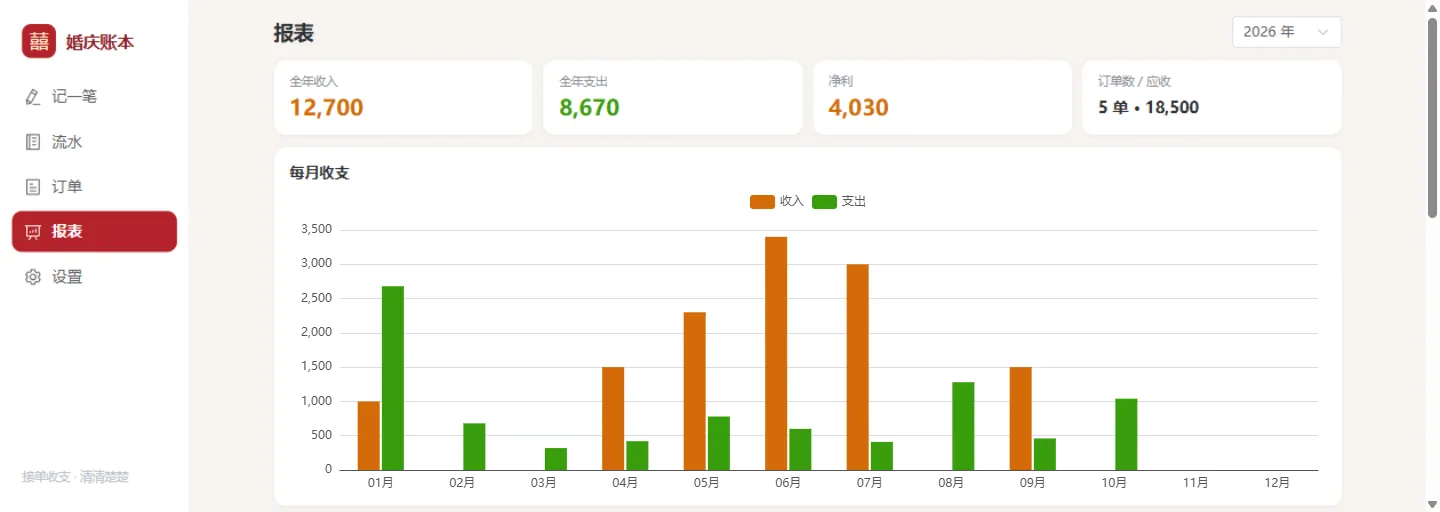Toggle the 支出 legend series
The width and height of the screenshot is (1440, 512).
click(x=839, y=201)
